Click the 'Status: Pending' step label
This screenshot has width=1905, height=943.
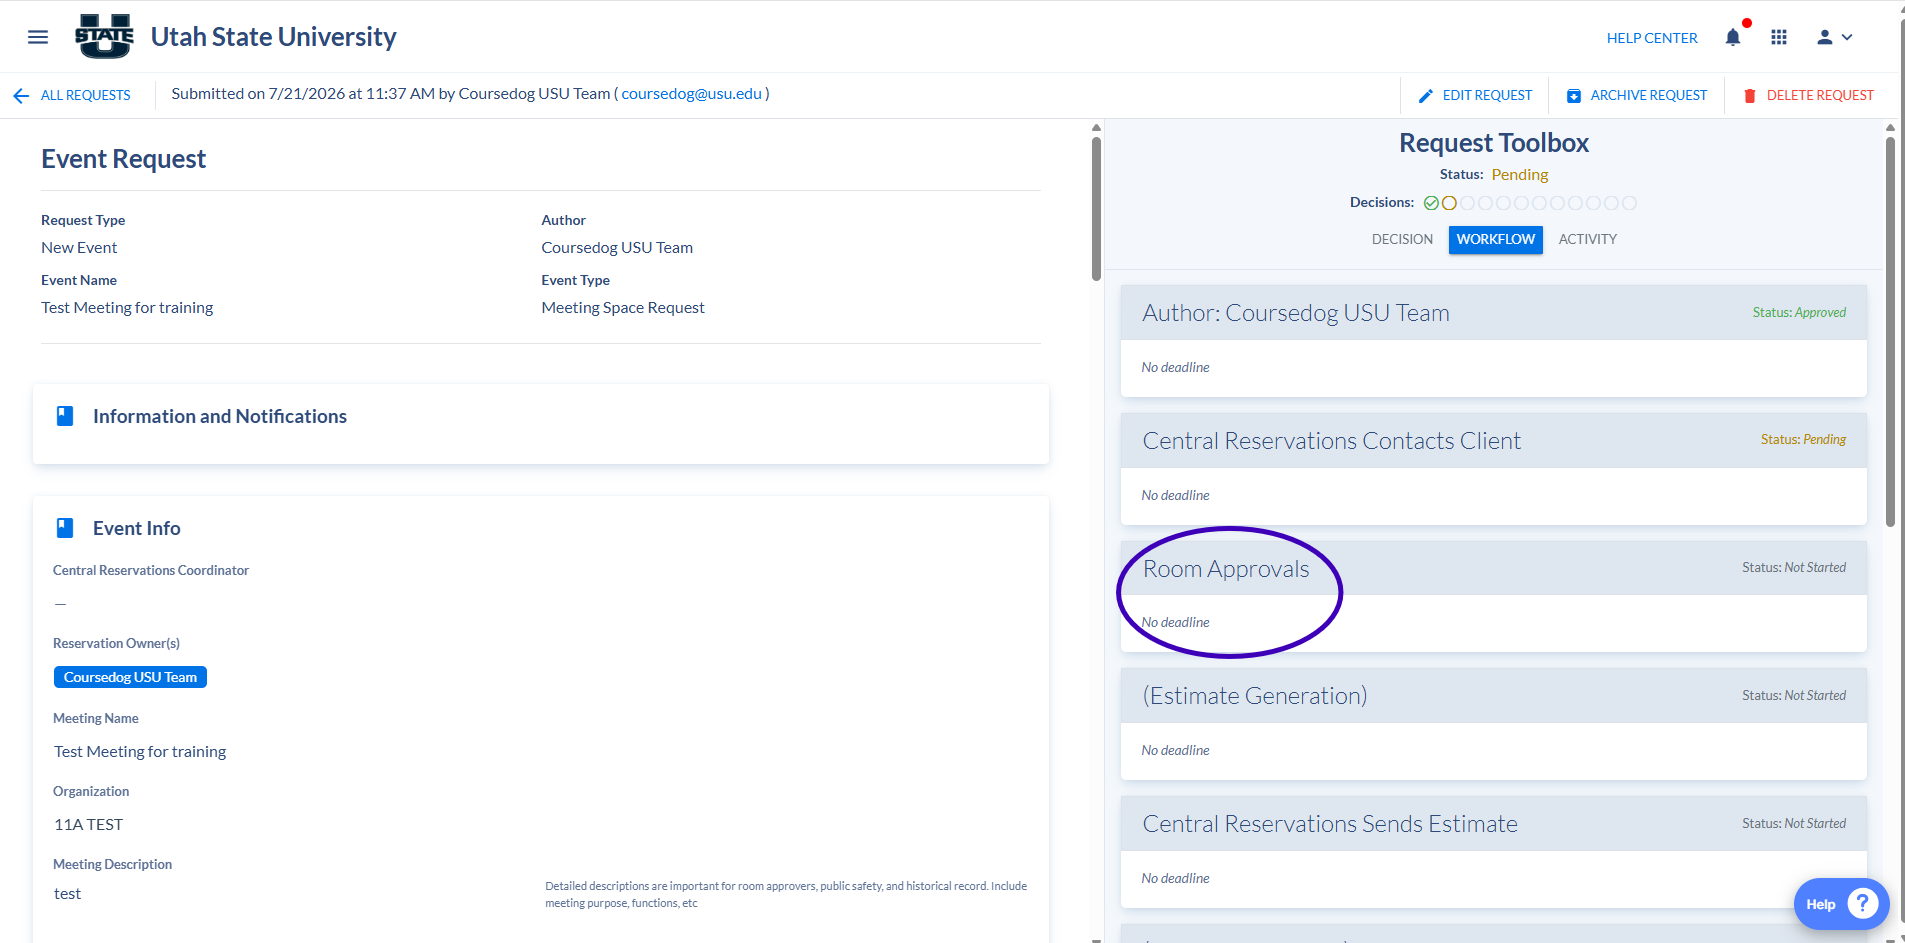pos(1803,440)
